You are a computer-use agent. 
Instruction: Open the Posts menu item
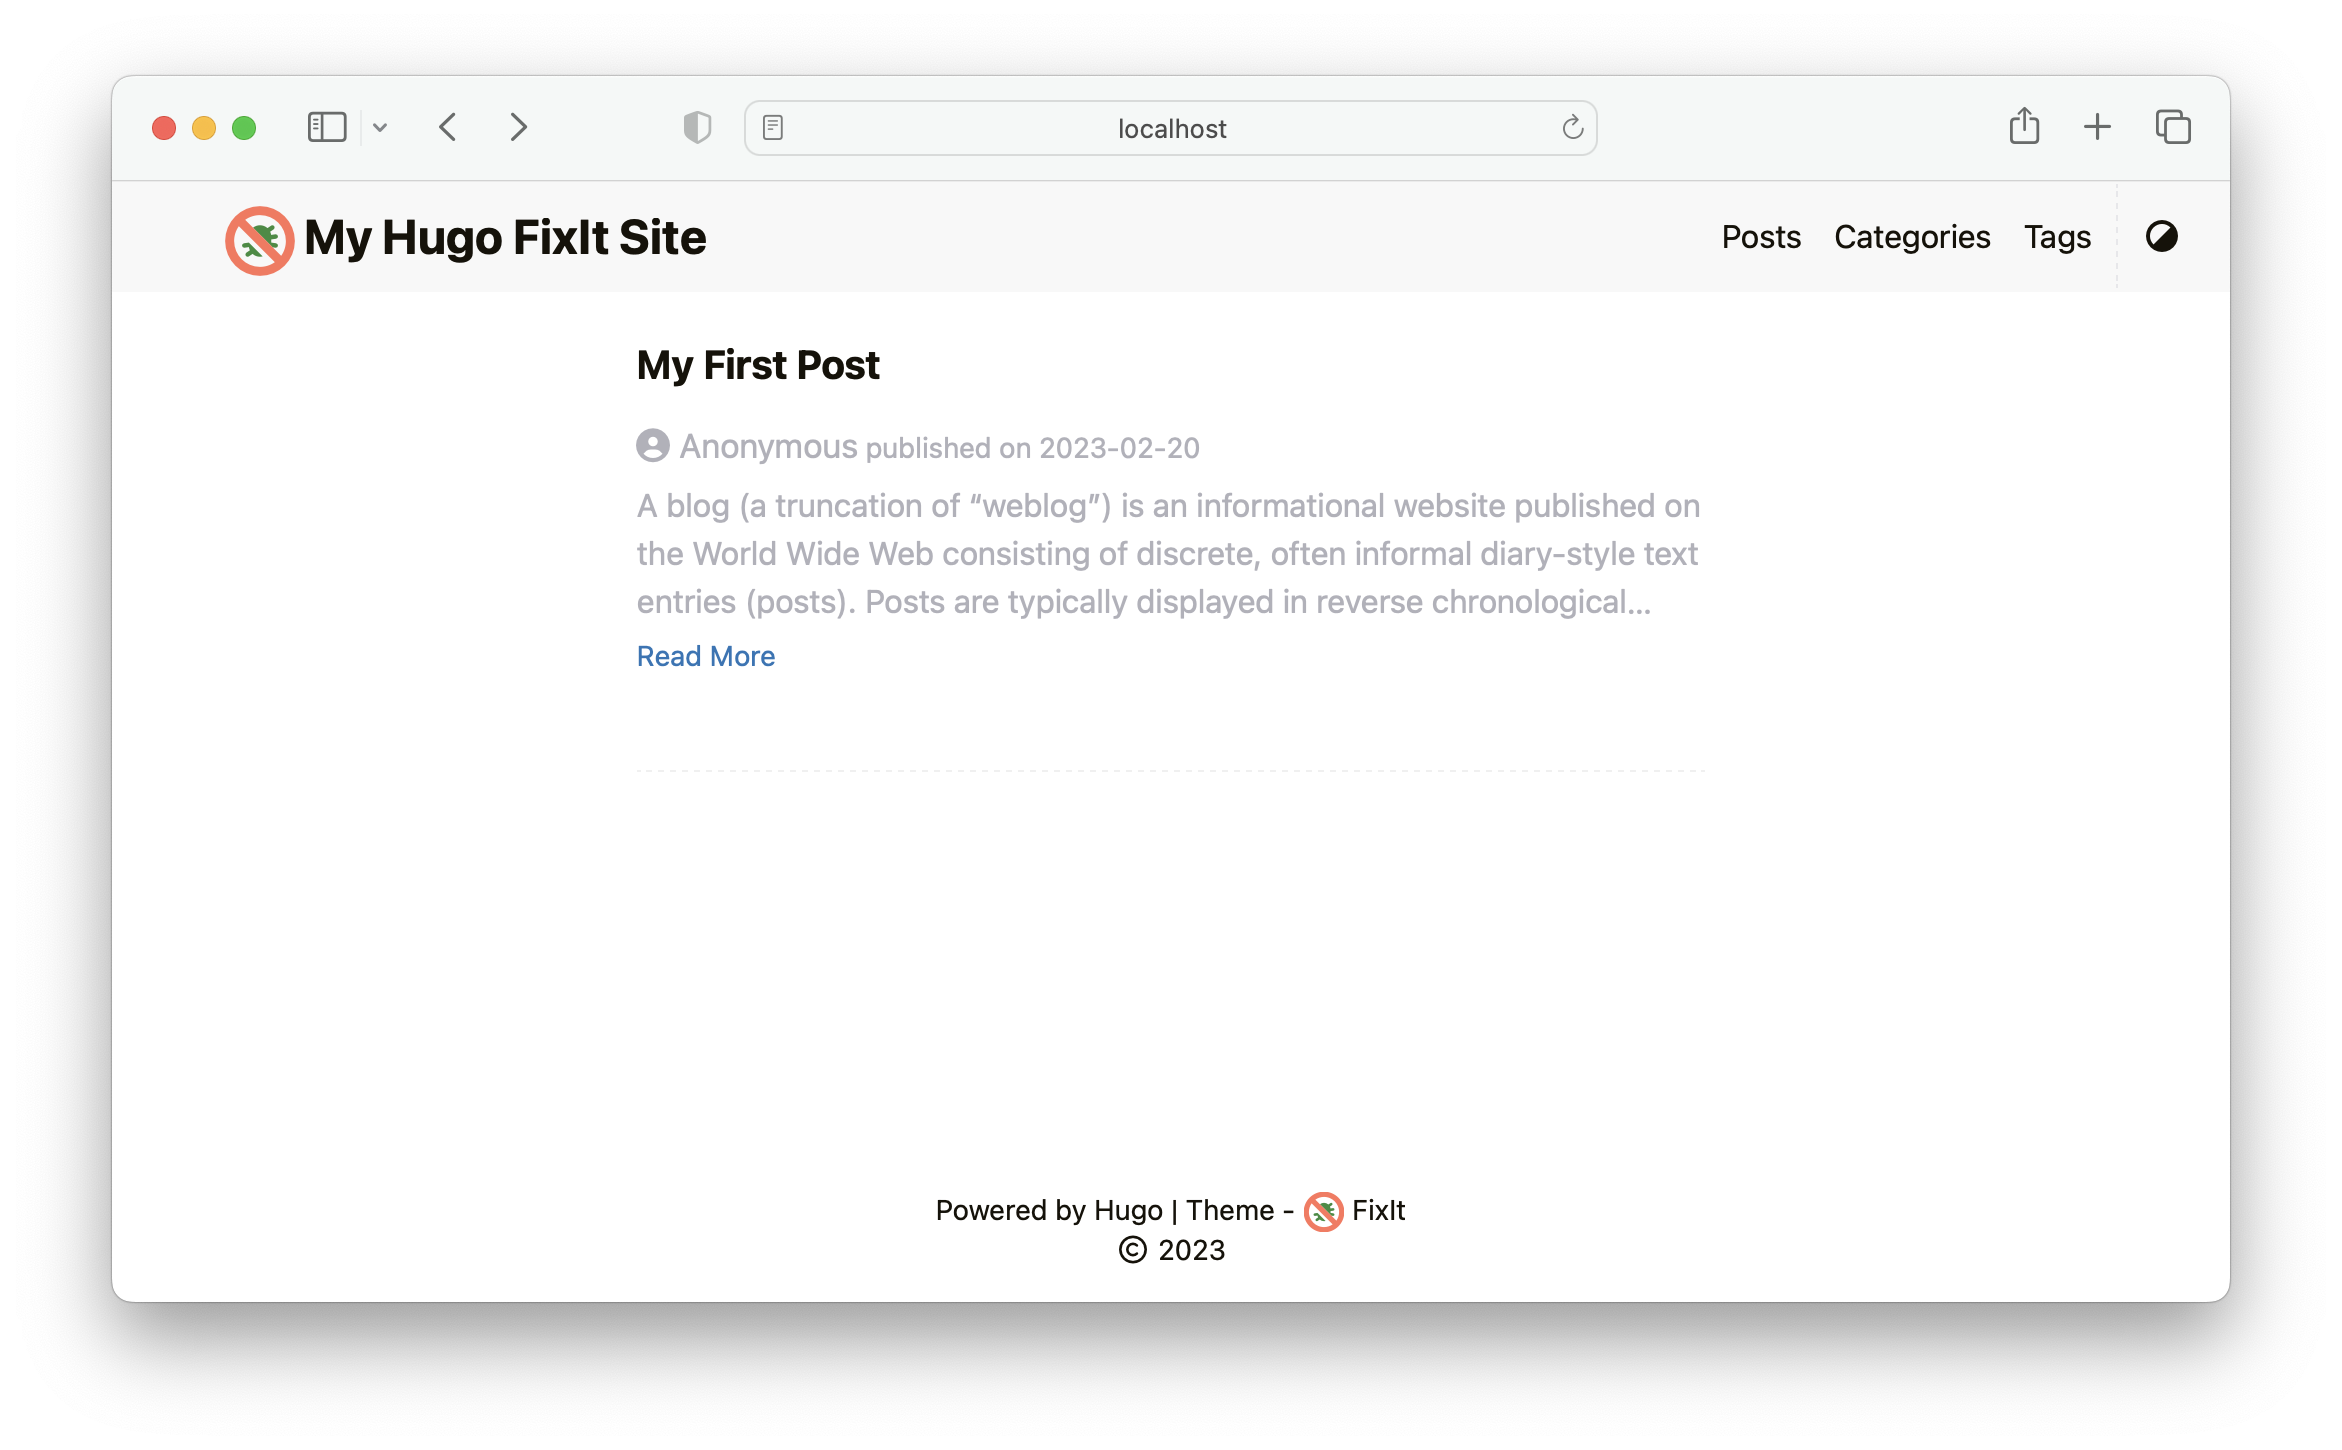click(1760, 237)
